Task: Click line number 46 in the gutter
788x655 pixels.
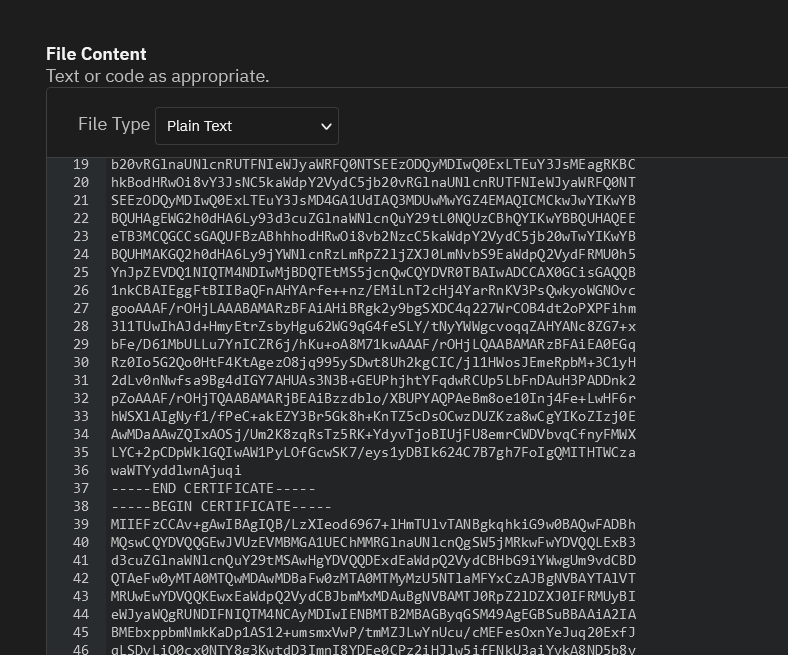Action: 81,649
